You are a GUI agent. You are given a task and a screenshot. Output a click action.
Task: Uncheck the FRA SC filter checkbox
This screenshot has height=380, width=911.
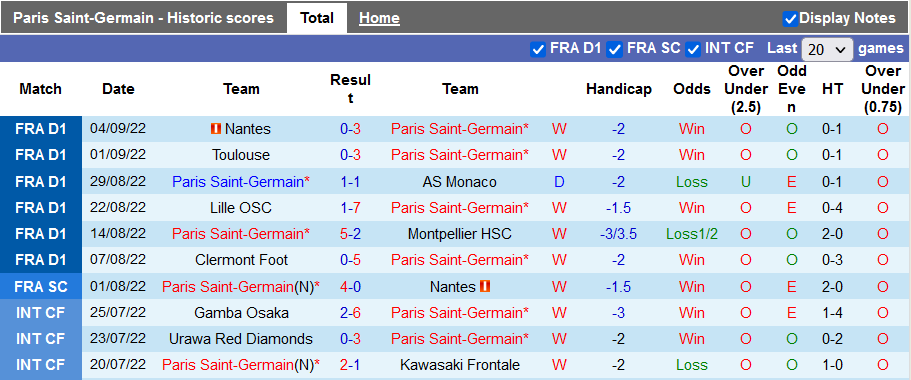coord(615,49)
